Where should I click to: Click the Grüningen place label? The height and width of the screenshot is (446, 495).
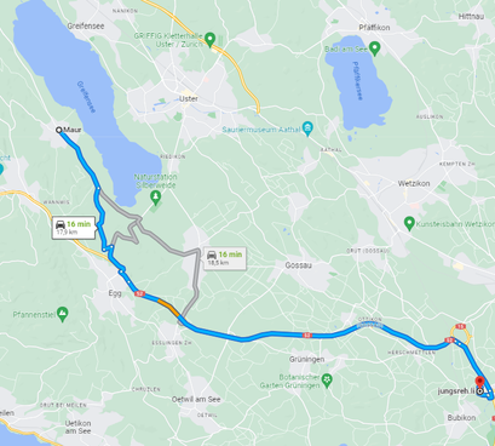(307, 359)
